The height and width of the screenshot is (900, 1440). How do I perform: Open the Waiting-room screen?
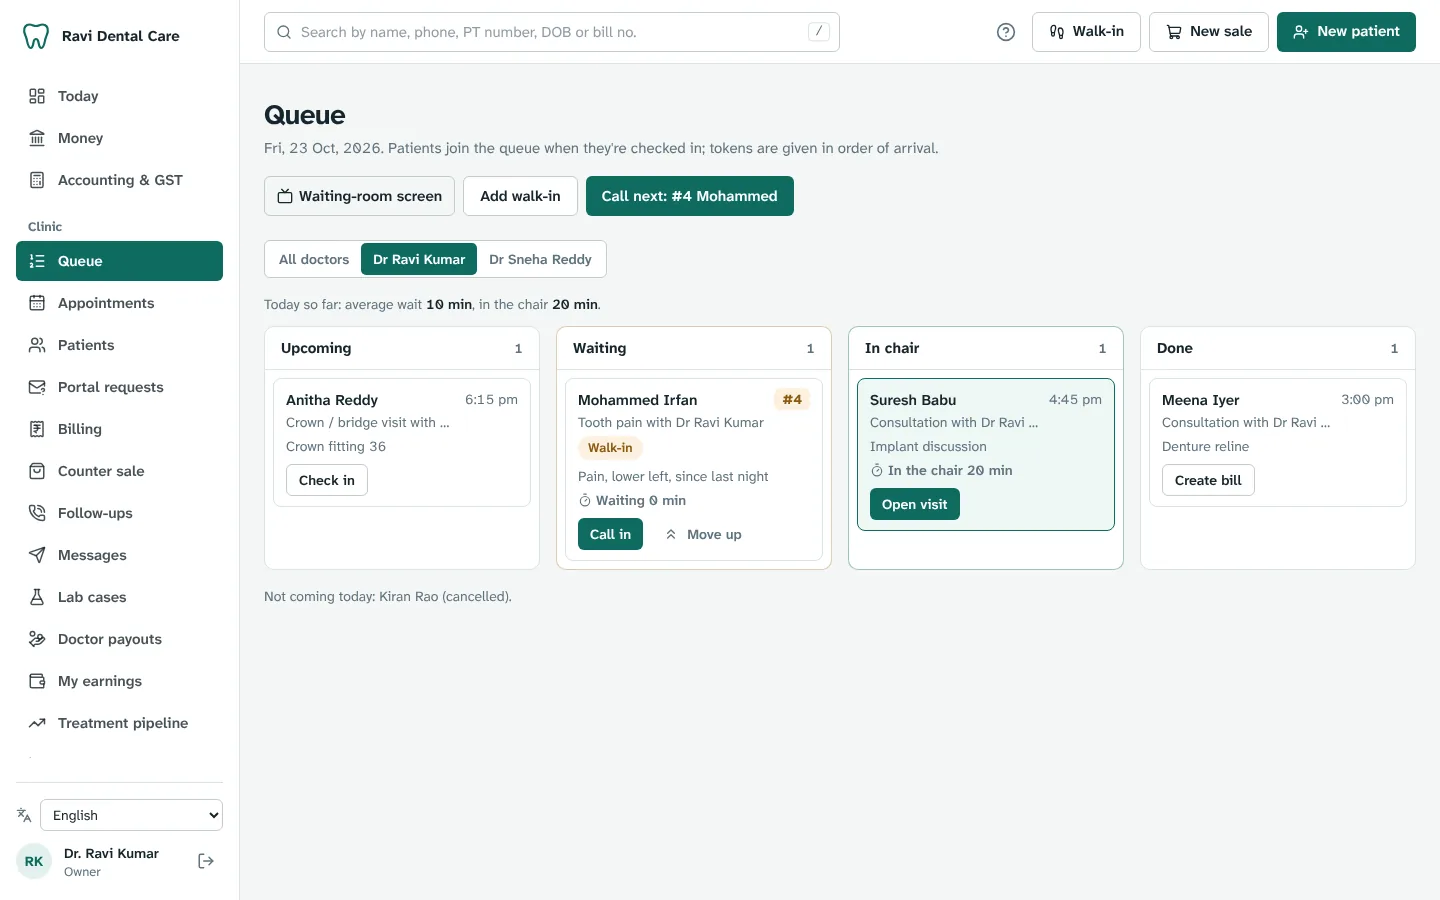359,196
